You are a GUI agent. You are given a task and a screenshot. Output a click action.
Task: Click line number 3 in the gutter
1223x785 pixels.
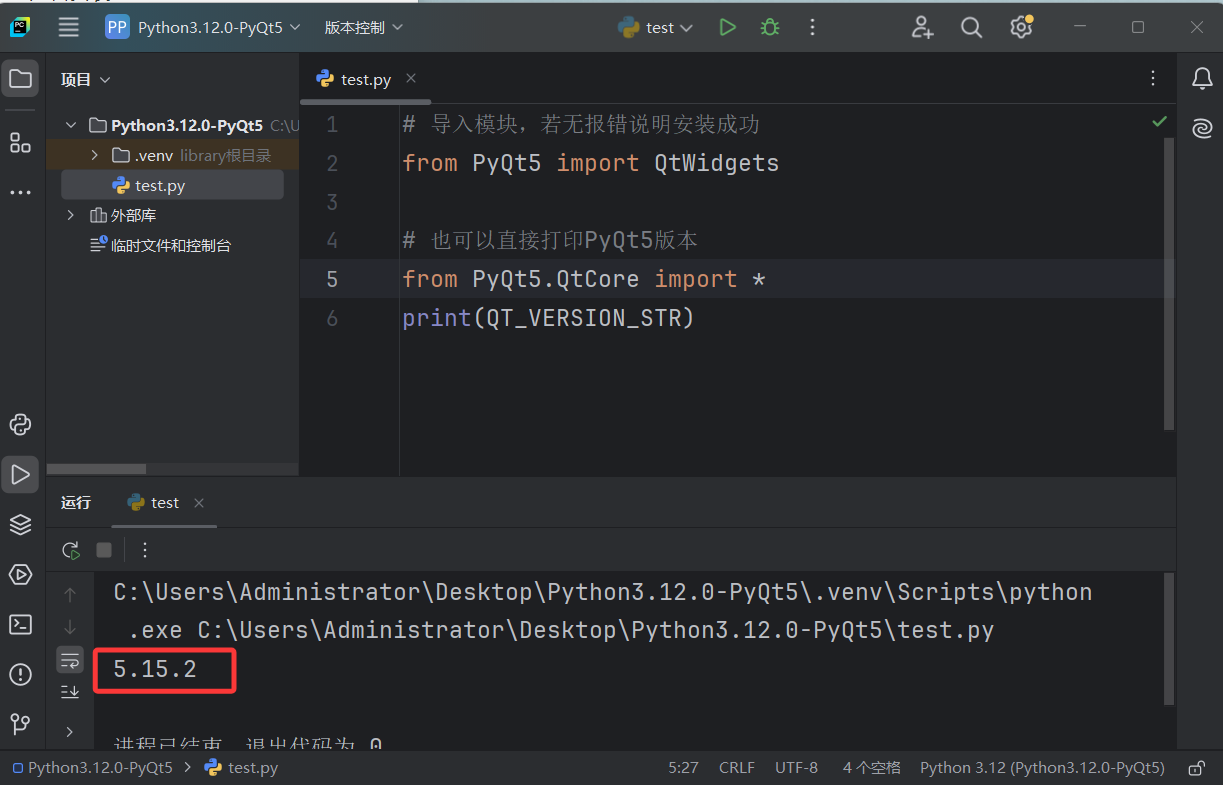(x=332, y=202)
